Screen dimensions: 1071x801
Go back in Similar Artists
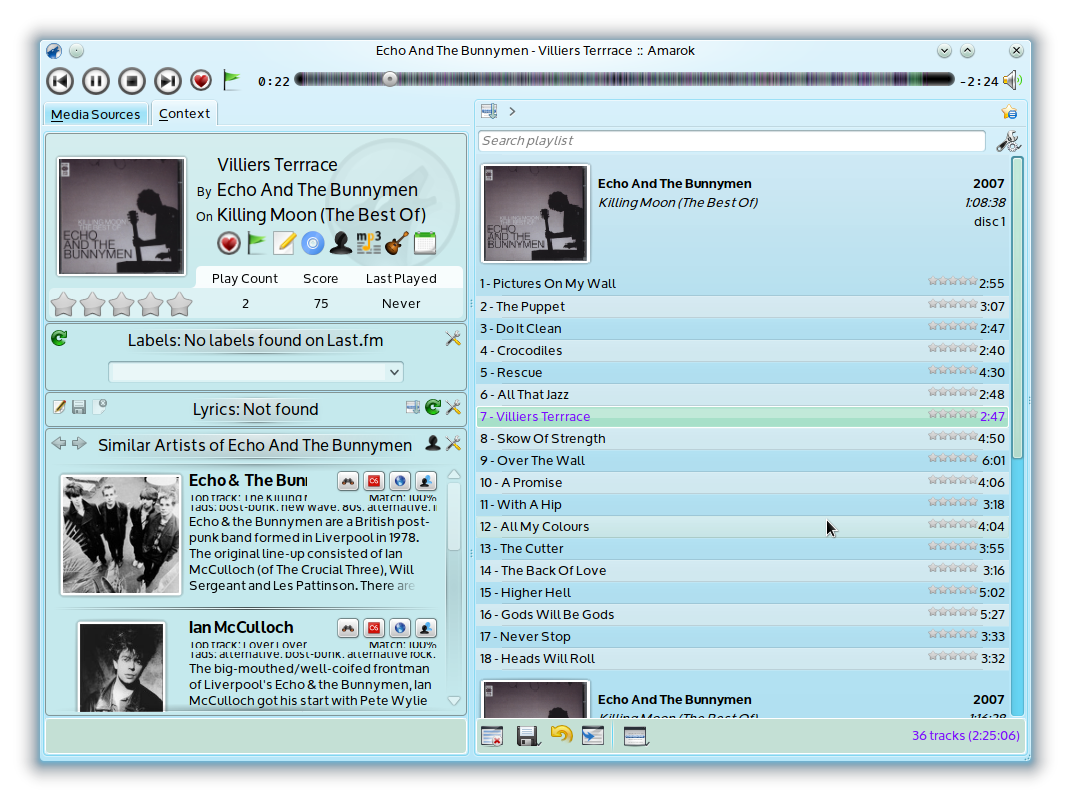pyautogui.click(x=59, y=443)
